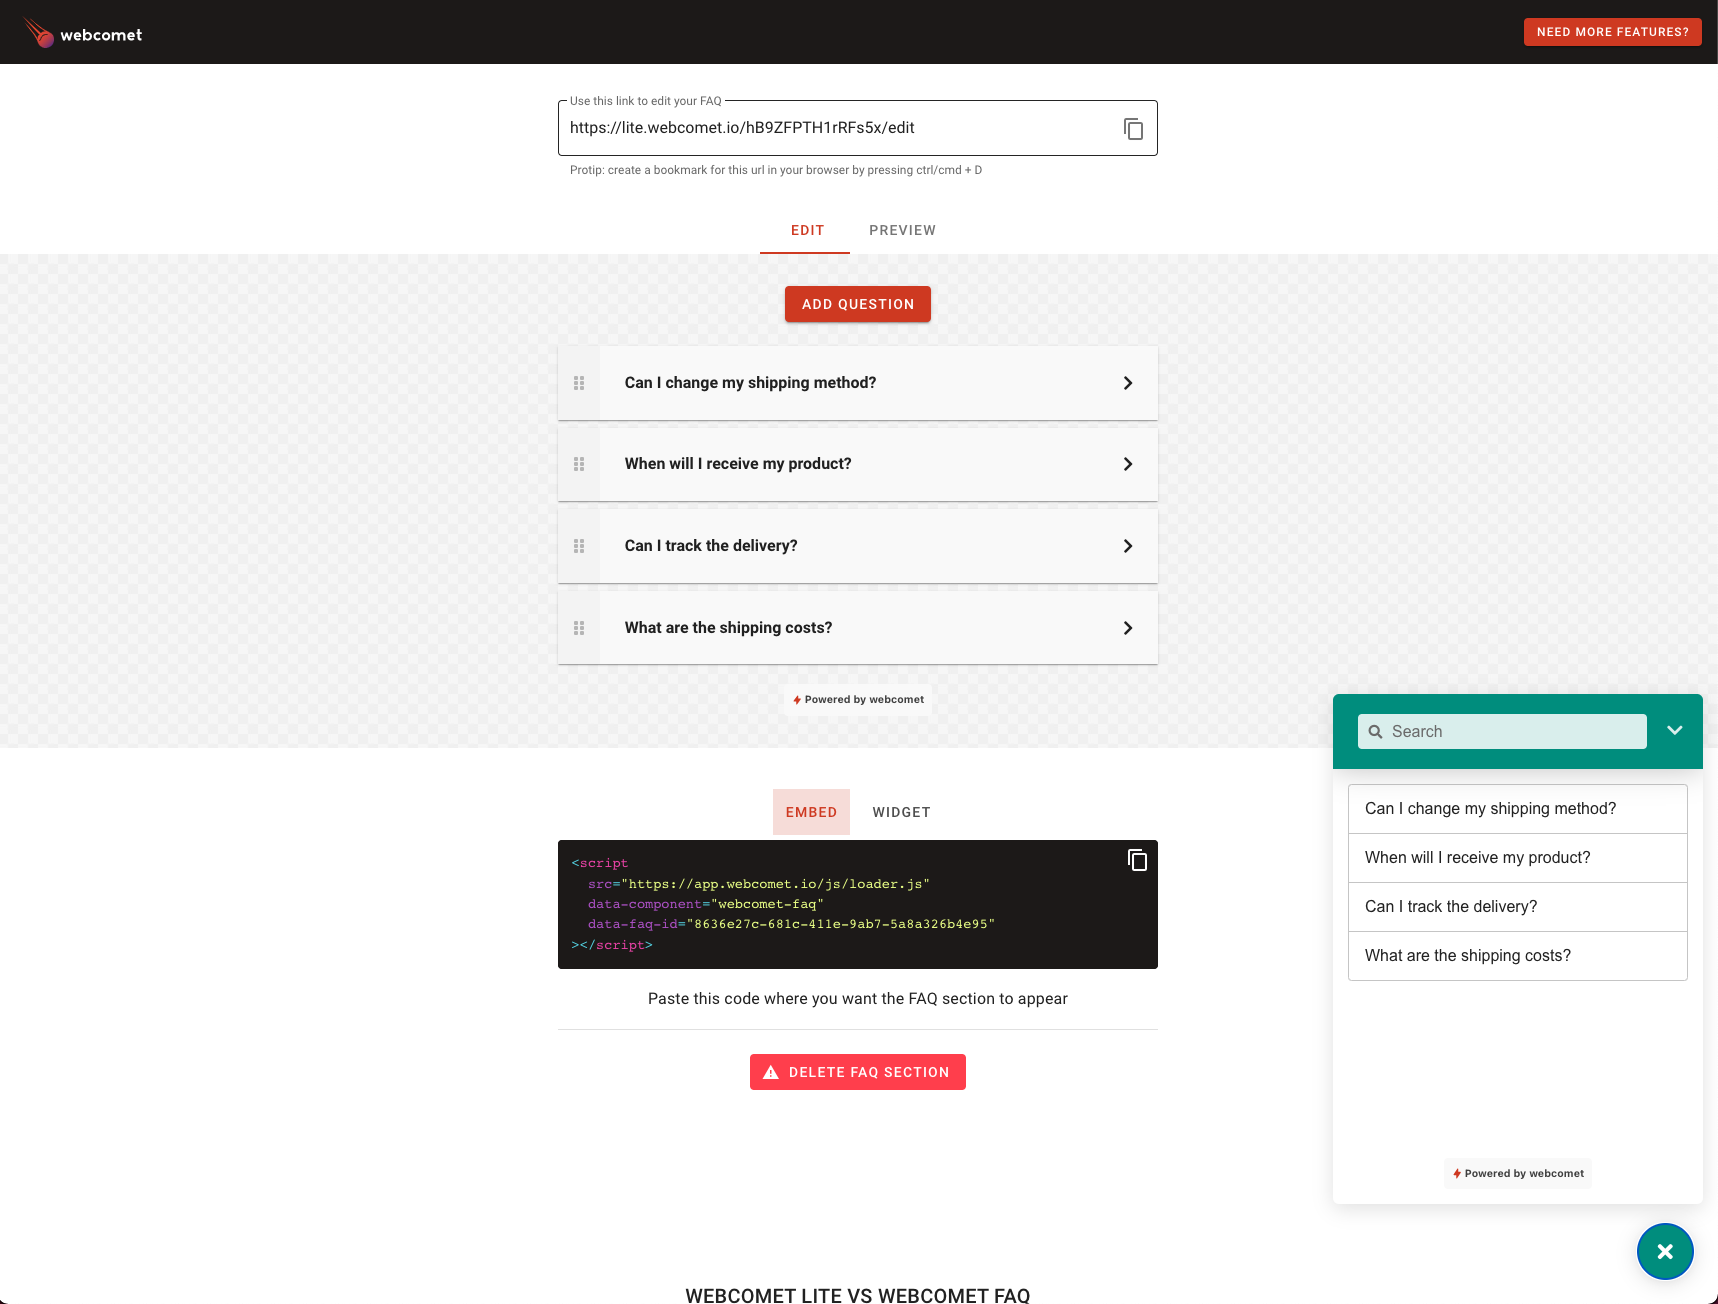The height and width of the screenshot is (1304, 1718).
Task: Click the loader.js src URL in code
Action: click(x=775, y=884)
